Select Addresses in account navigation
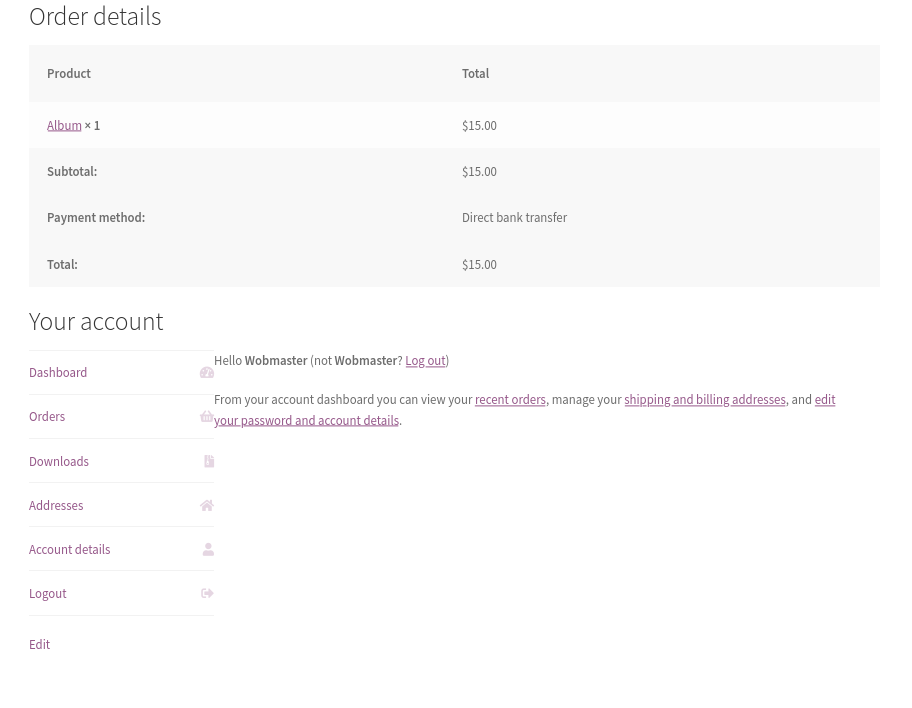Screen dimensions: 912x708 point(55,505)
